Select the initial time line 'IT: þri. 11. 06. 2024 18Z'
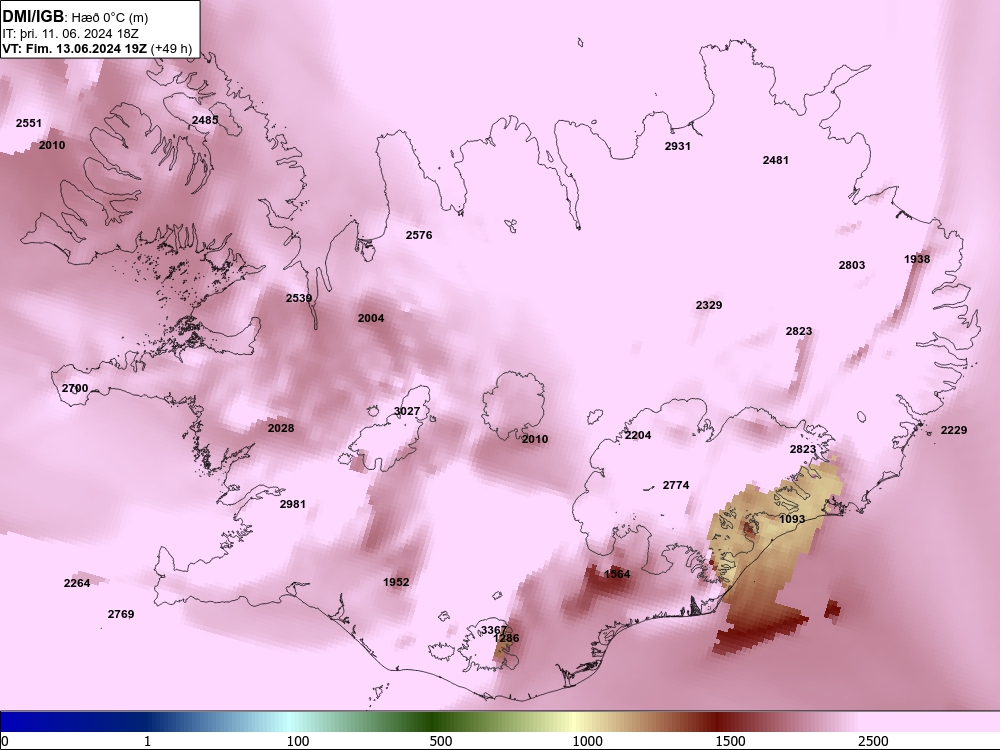Screen dimensions: 1000x750 point(70,34)
